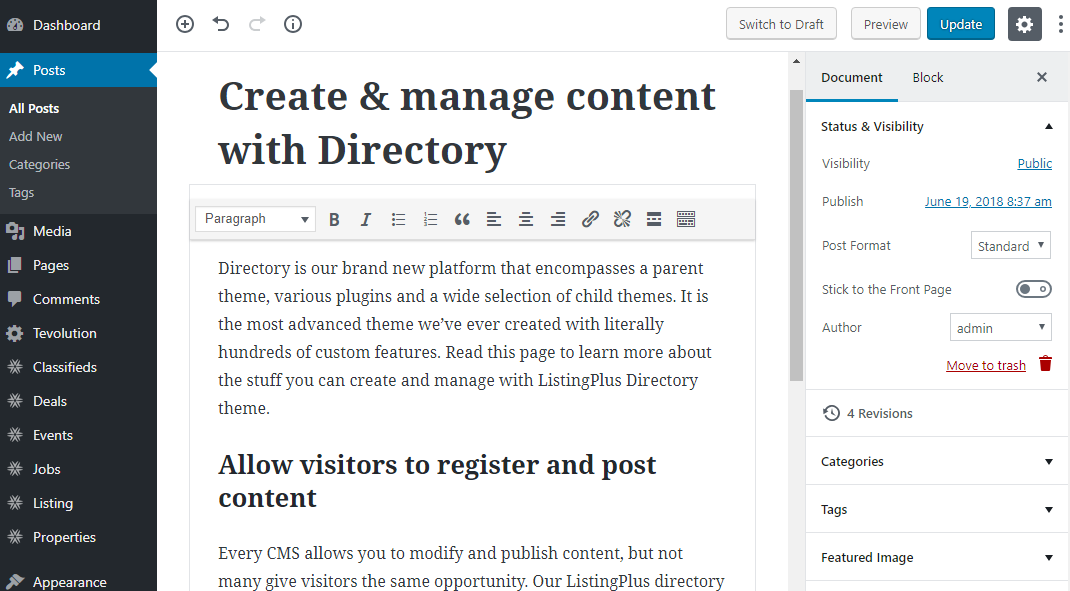Viewport: 1070px width, 591px height.
Task: Click the paragraph starting 'Directory is our brand new'
Action: (x=465, y=338)
